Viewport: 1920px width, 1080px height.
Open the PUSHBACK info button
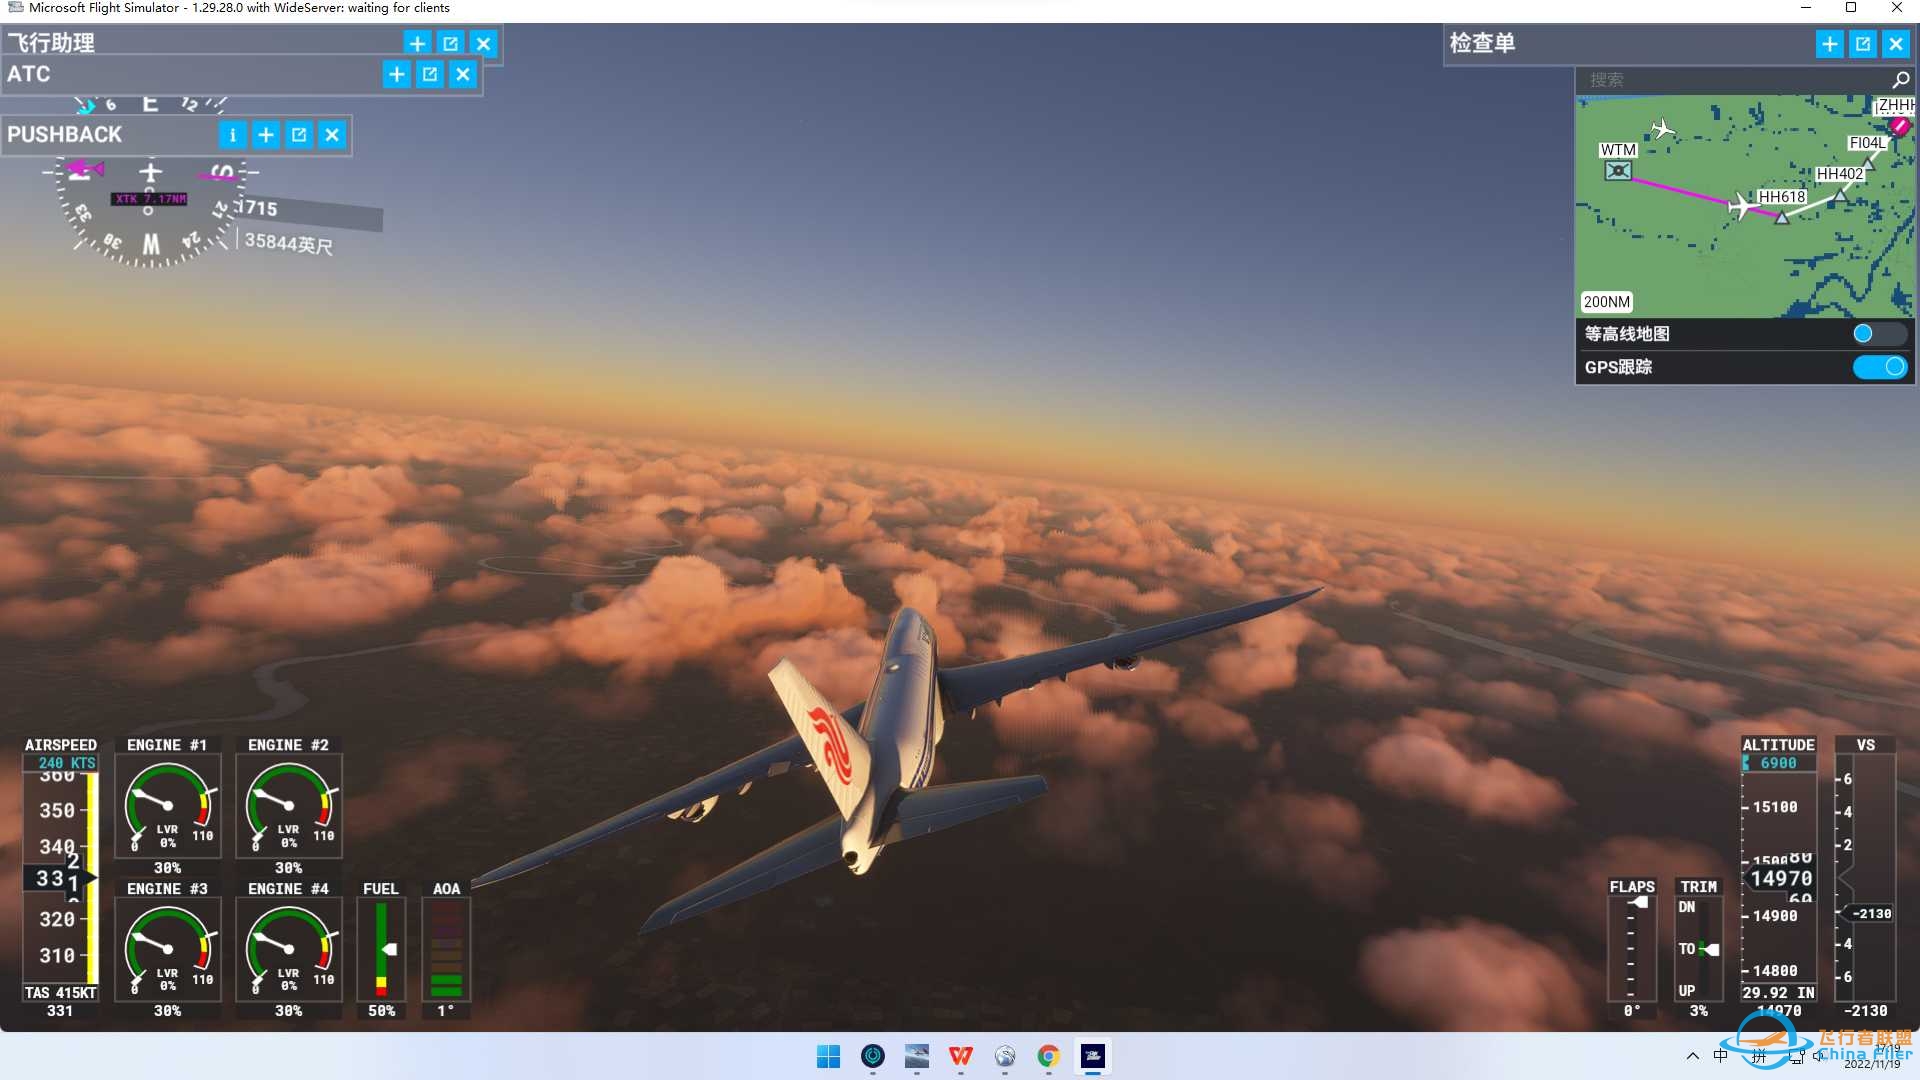(232, 135)
